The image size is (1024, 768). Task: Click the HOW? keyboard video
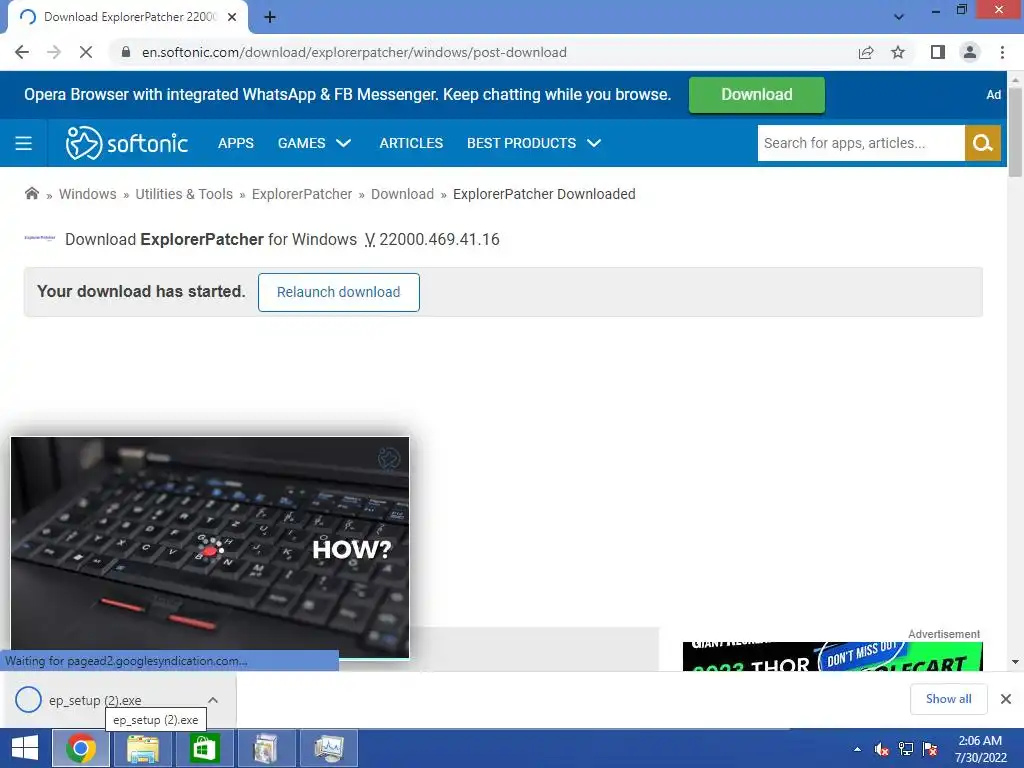210,547
